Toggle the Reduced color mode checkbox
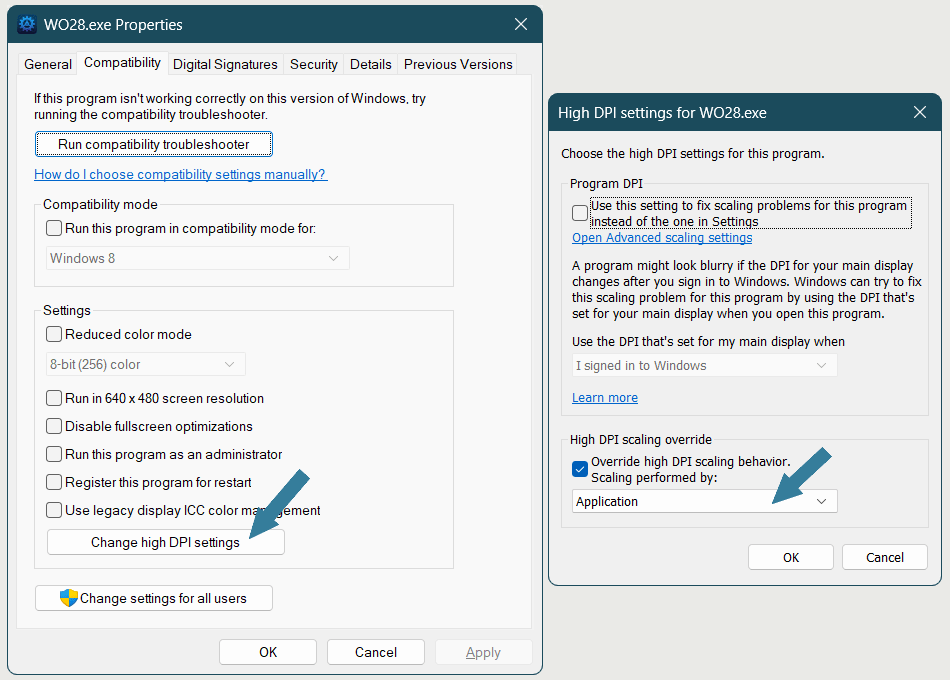 (54, 334)
